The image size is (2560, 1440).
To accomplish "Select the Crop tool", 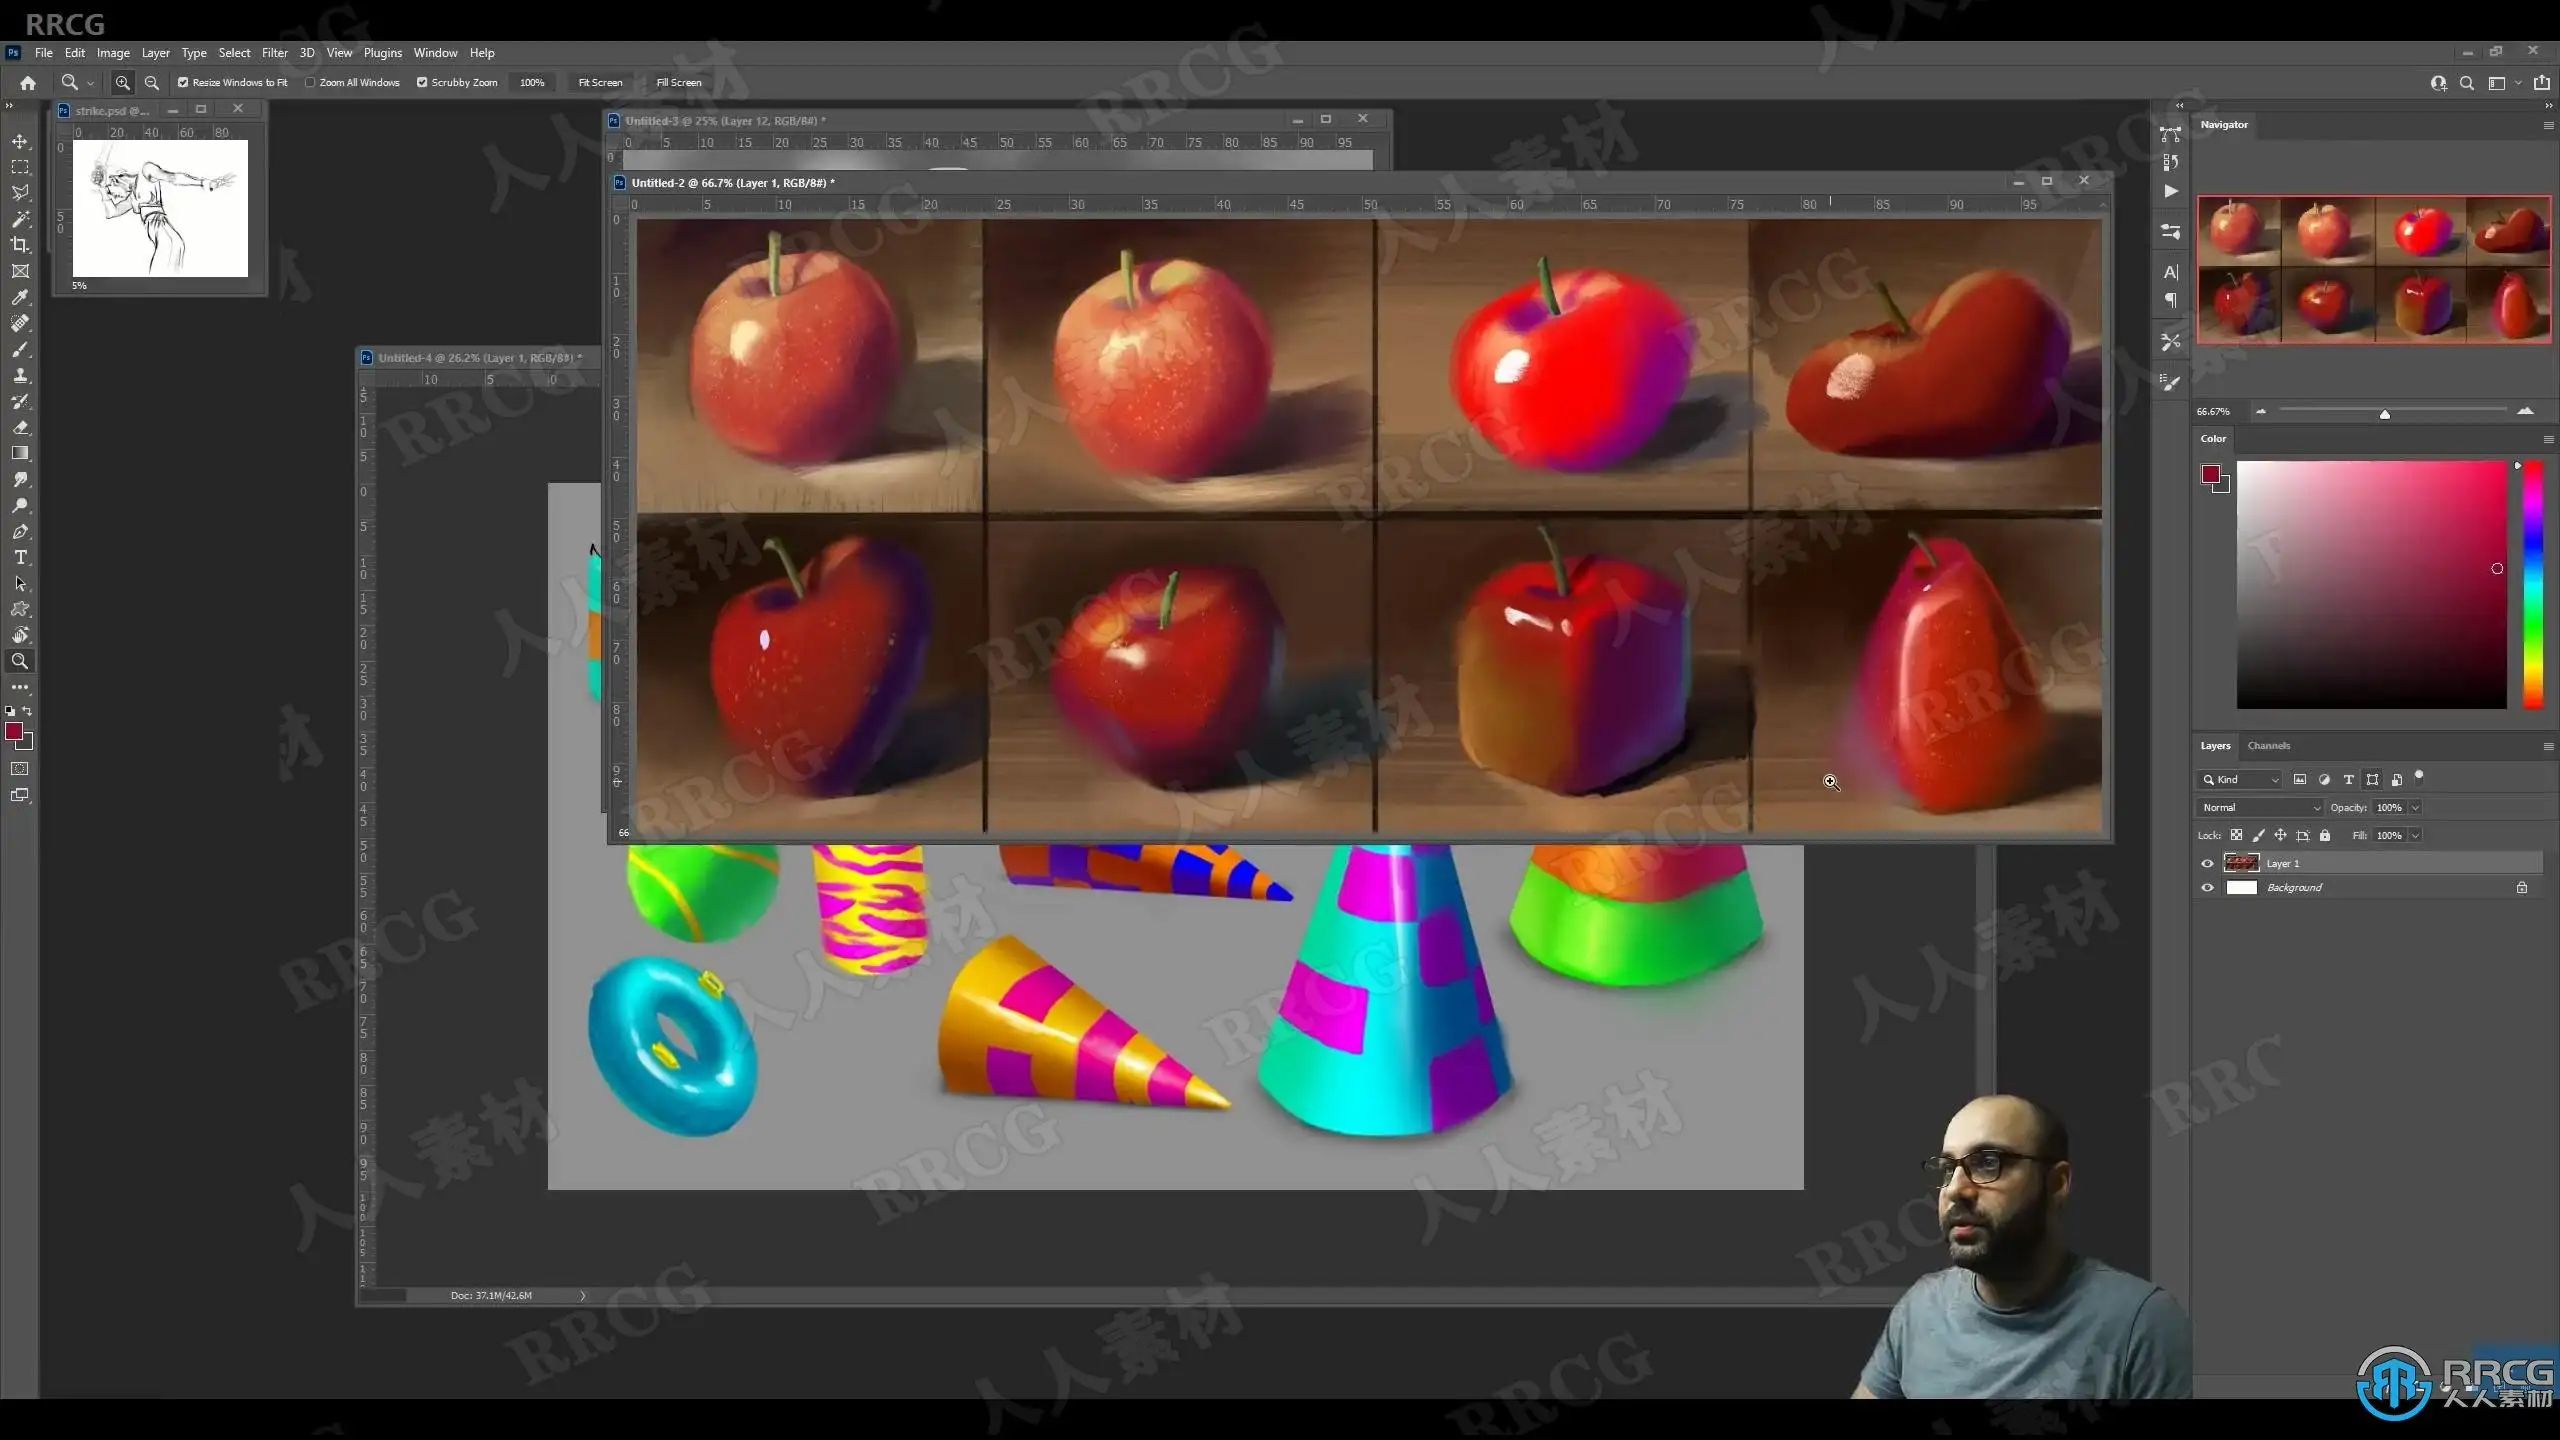I will [x=20, y=245].
